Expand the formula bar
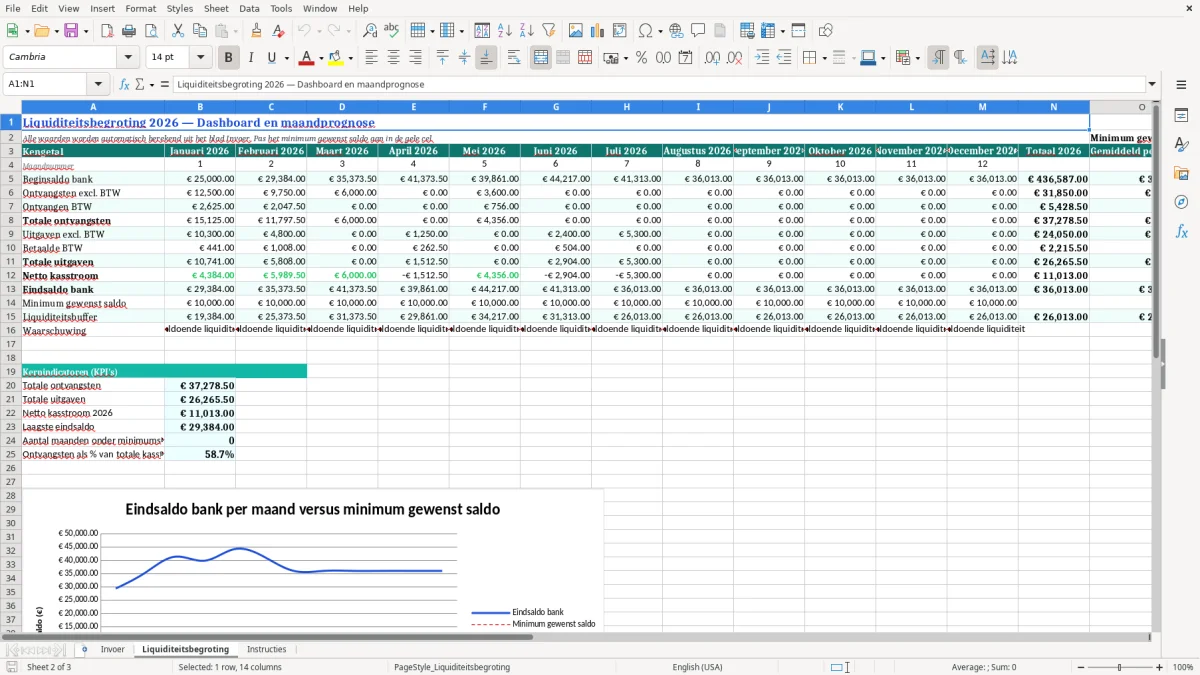The width and height of the screenshot is (1200, 675). (x=1152, y=85)
